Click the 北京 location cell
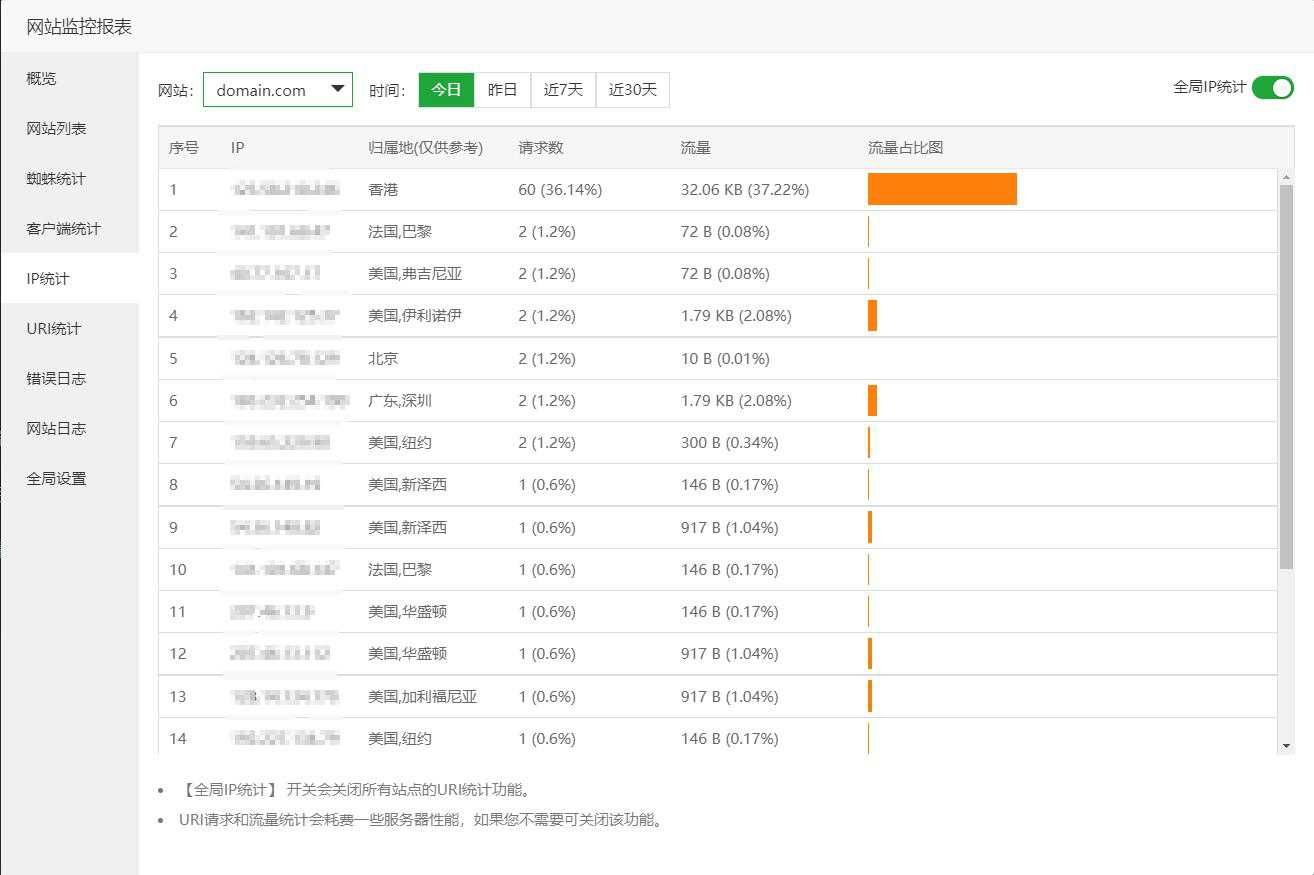The width and height of the screenshot is (1314, 875). 383,358
